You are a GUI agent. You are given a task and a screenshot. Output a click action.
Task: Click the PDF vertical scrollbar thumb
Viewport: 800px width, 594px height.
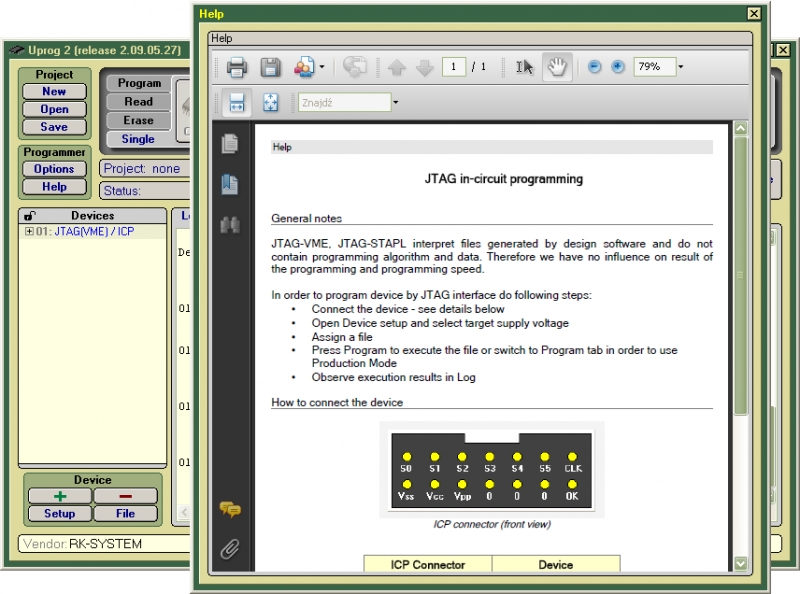pyautogui.click(x=740, y=276)
